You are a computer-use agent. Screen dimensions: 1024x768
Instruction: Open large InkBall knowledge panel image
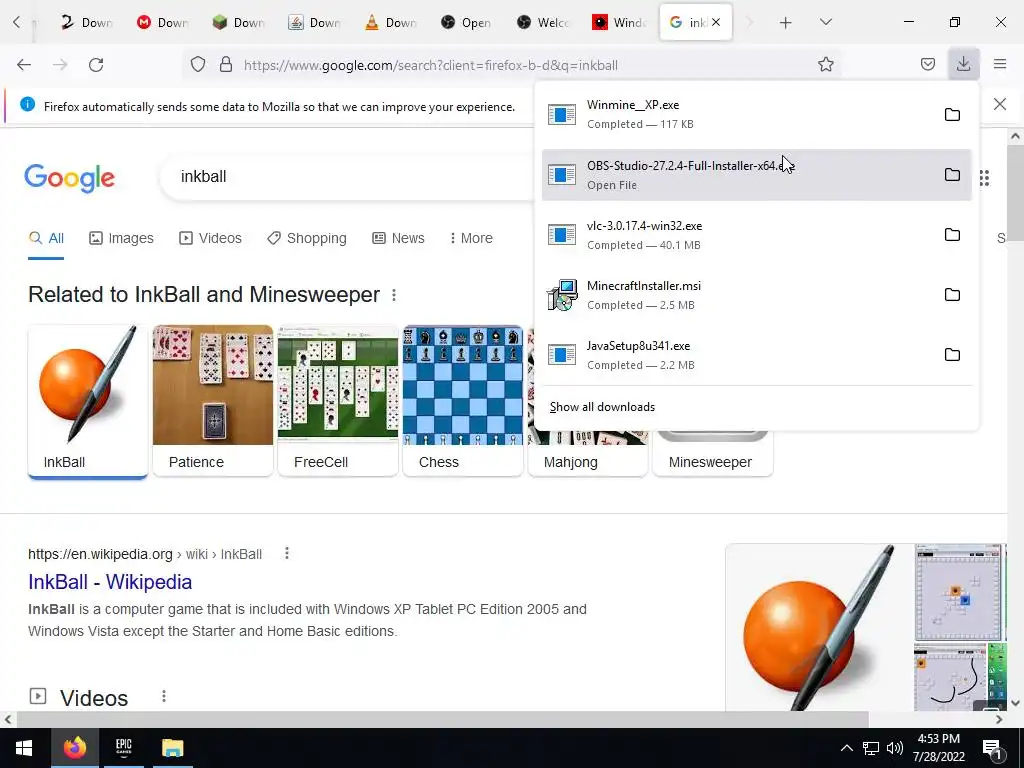click(818, 627)
